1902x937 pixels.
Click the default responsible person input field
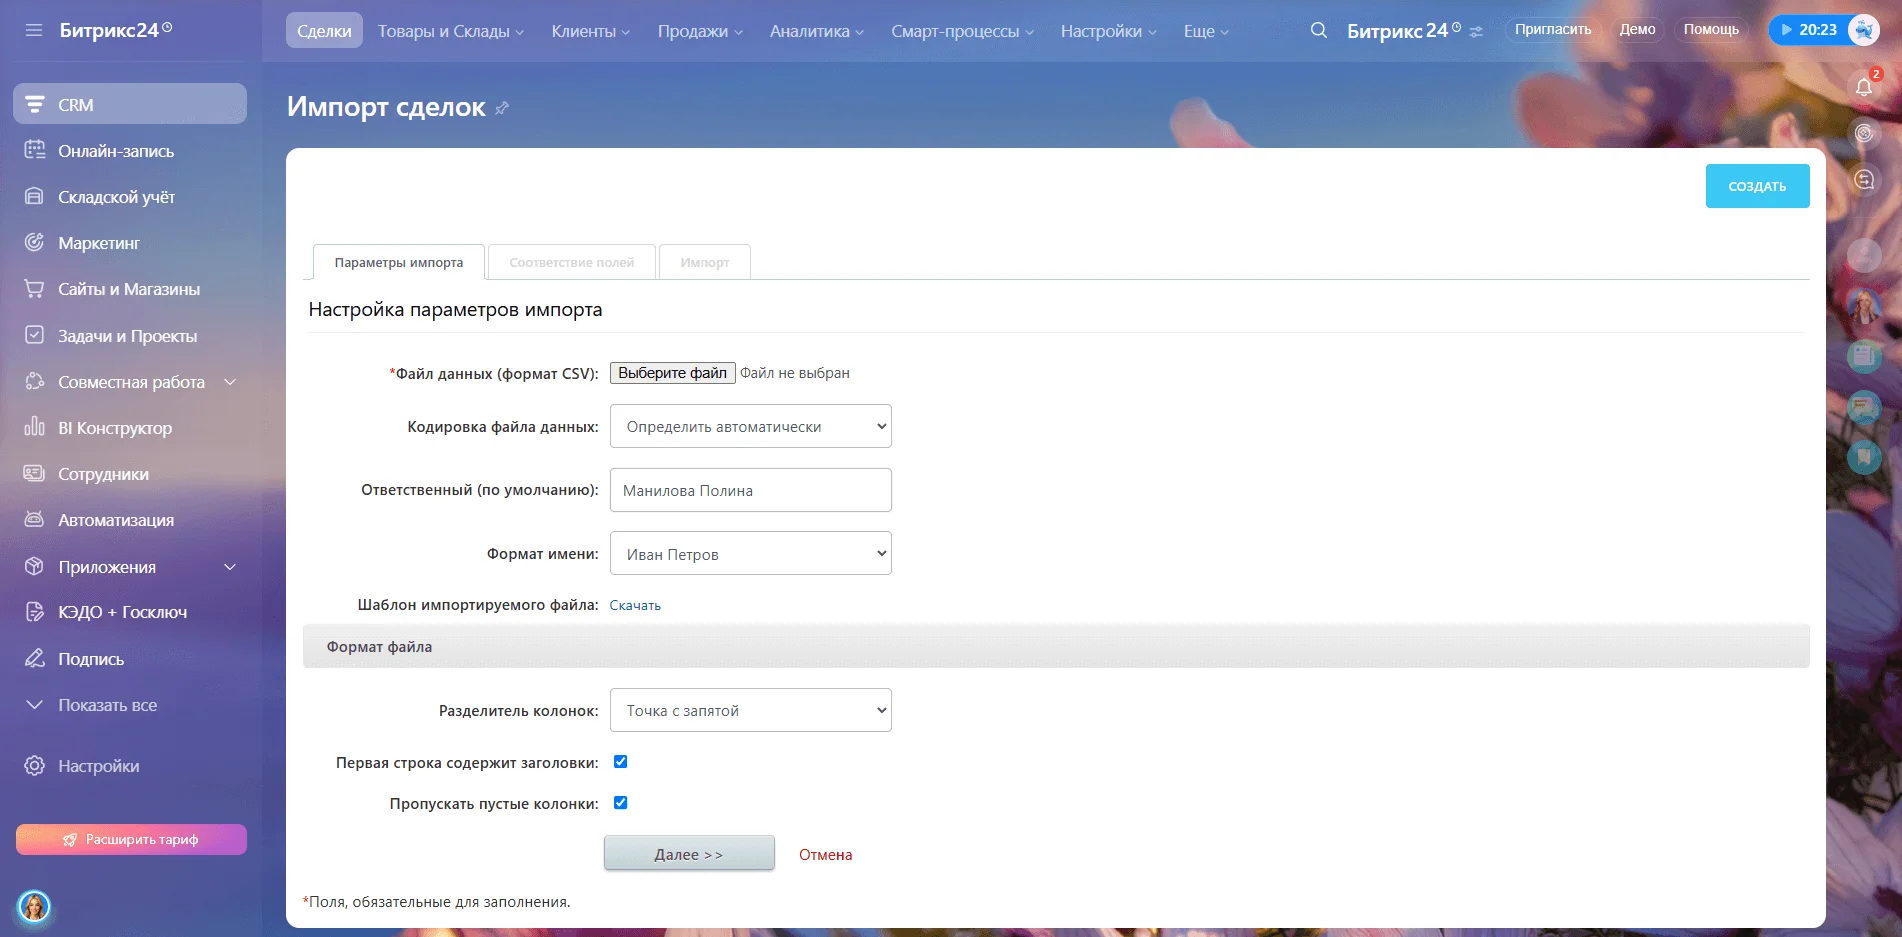pos(750,491)
